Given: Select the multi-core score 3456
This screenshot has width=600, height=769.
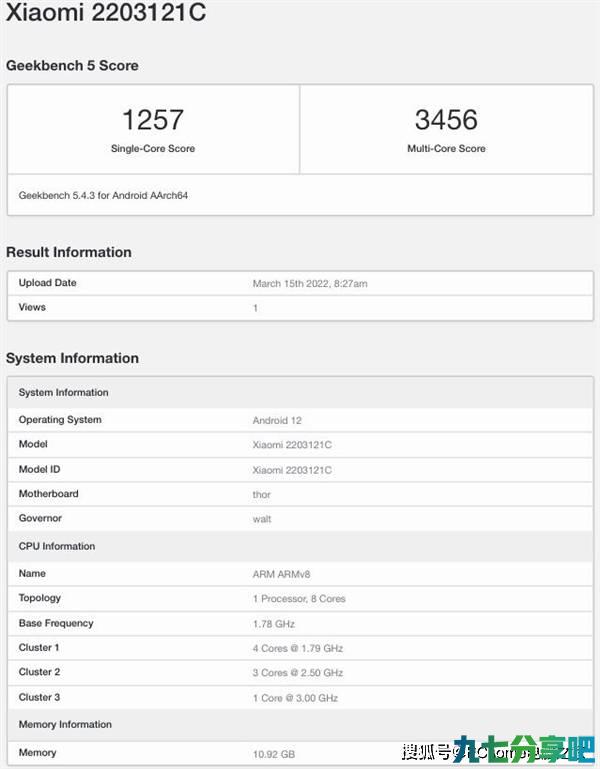Looking at the screenshot, I should click(446, 120).
